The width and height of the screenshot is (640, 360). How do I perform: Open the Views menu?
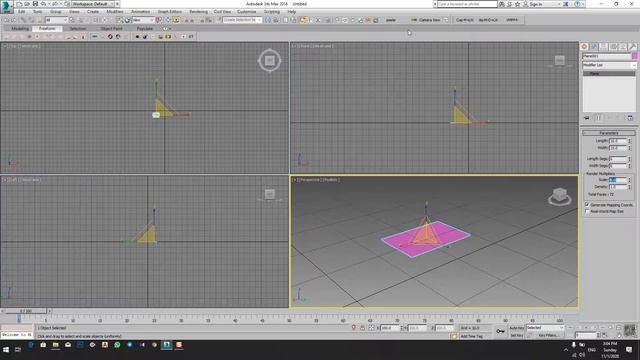pyautogui.click(x=74, y=11)
